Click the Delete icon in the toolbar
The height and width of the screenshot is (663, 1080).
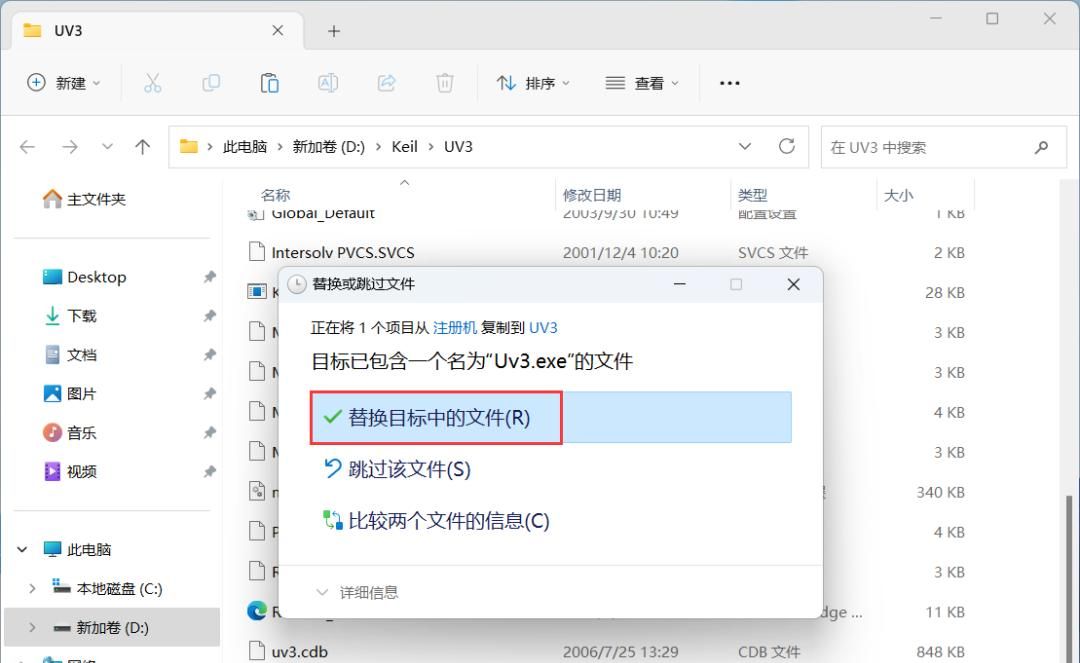[x=445, y=83]
